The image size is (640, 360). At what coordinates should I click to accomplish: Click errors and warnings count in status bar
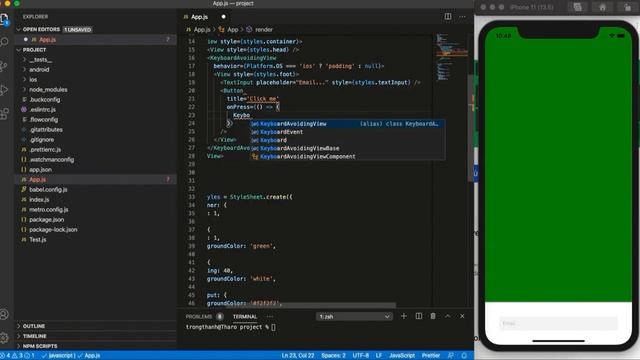[18, 356]
